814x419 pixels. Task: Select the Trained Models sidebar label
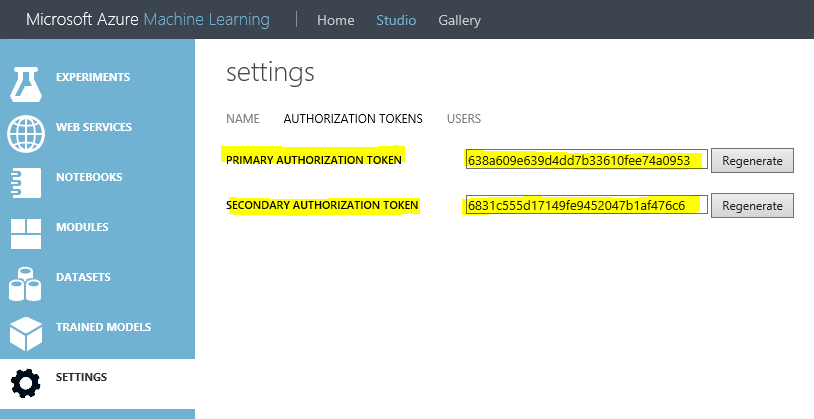[x=104, y=327]
